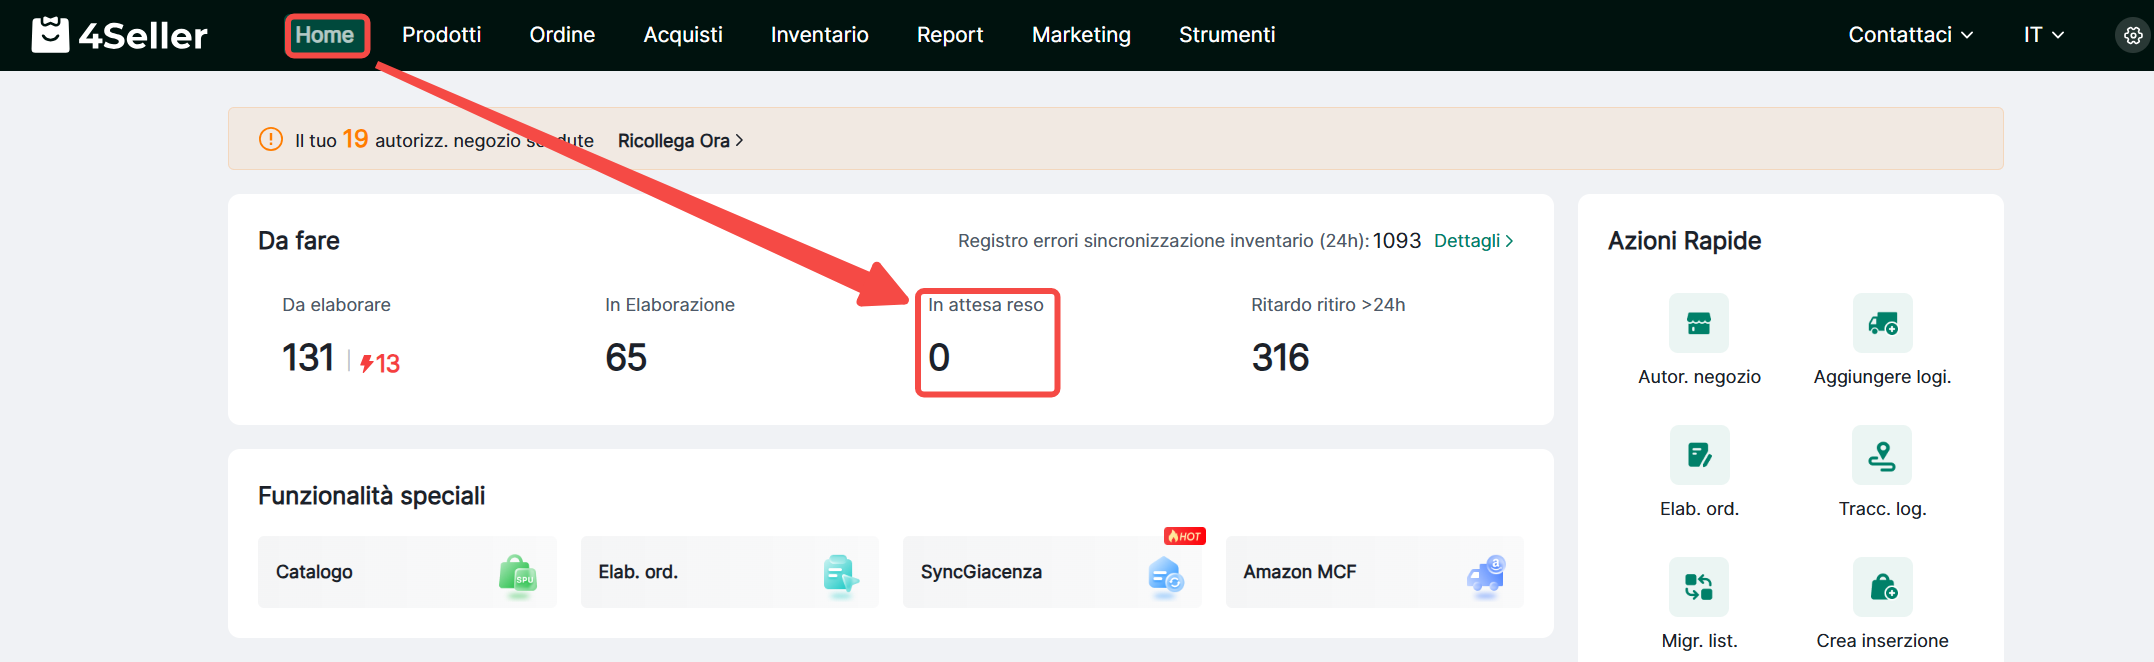Click the Crea inserzione bag icon
Viewport: 2154px width, 662px height.
tap(1882, 587)
